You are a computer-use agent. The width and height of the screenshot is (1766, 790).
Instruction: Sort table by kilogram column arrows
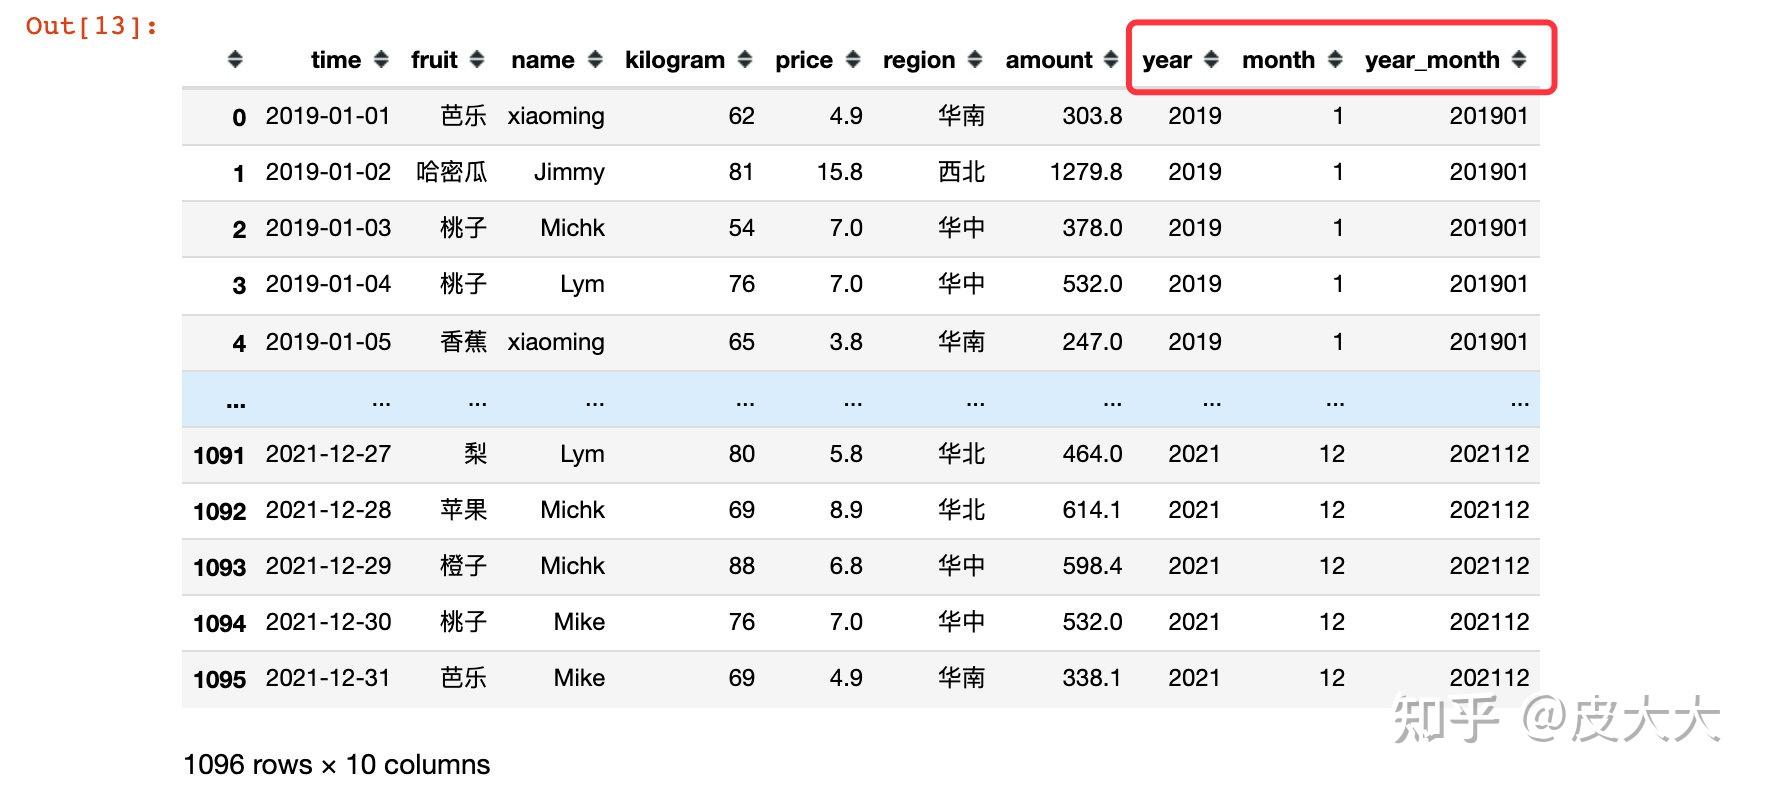[745, 60]
